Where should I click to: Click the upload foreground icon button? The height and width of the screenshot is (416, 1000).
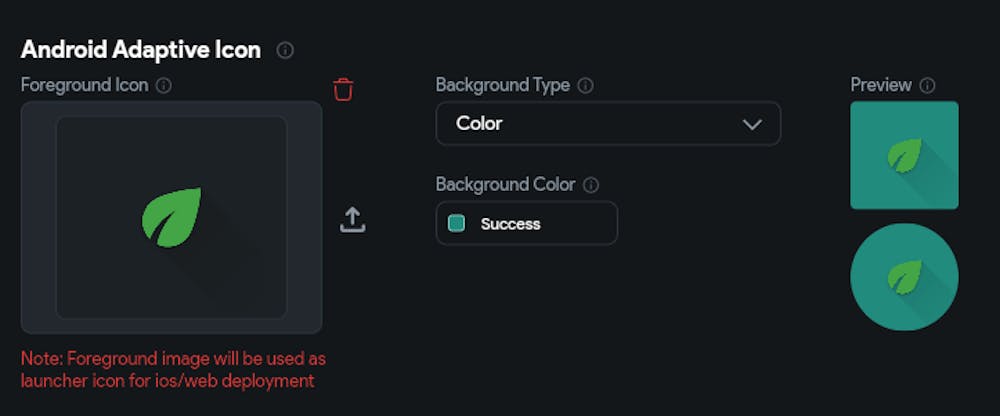[x=352, y=220]
